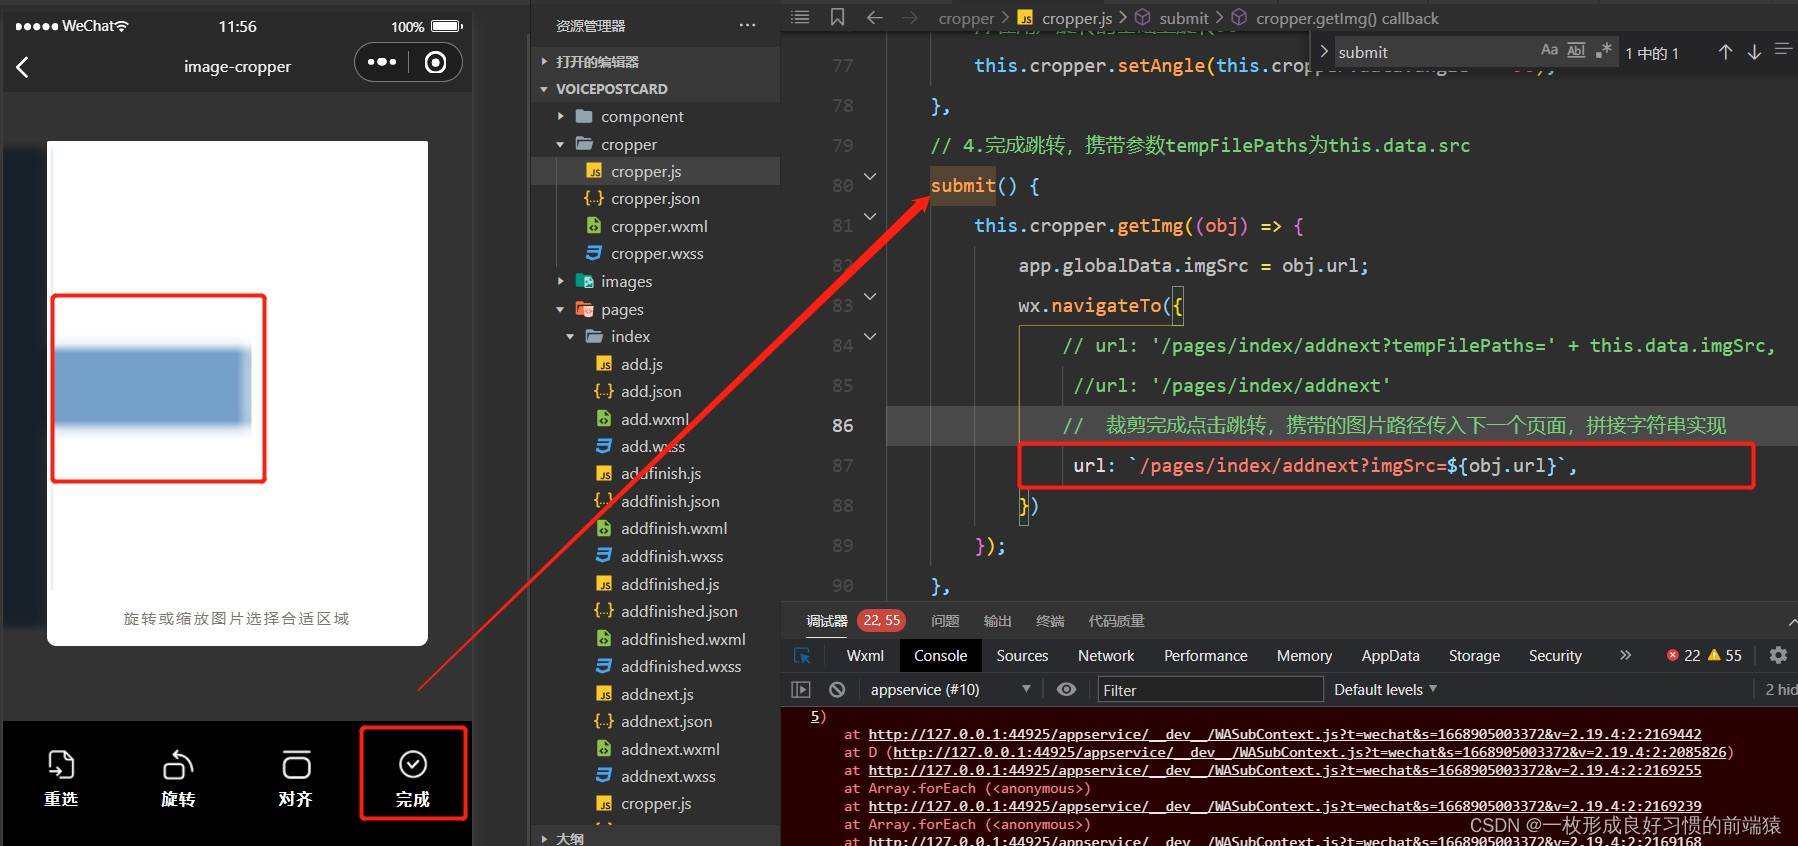Open the explorer panel more actions menu
This screenshot has width=1798, height=846.
747,25
